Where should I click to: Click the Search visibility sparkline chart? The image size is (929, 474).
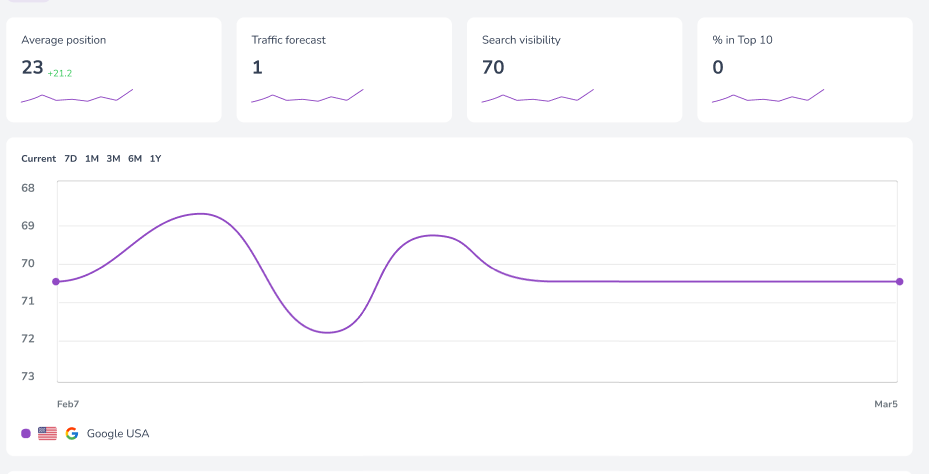click(x=538, y=97)
